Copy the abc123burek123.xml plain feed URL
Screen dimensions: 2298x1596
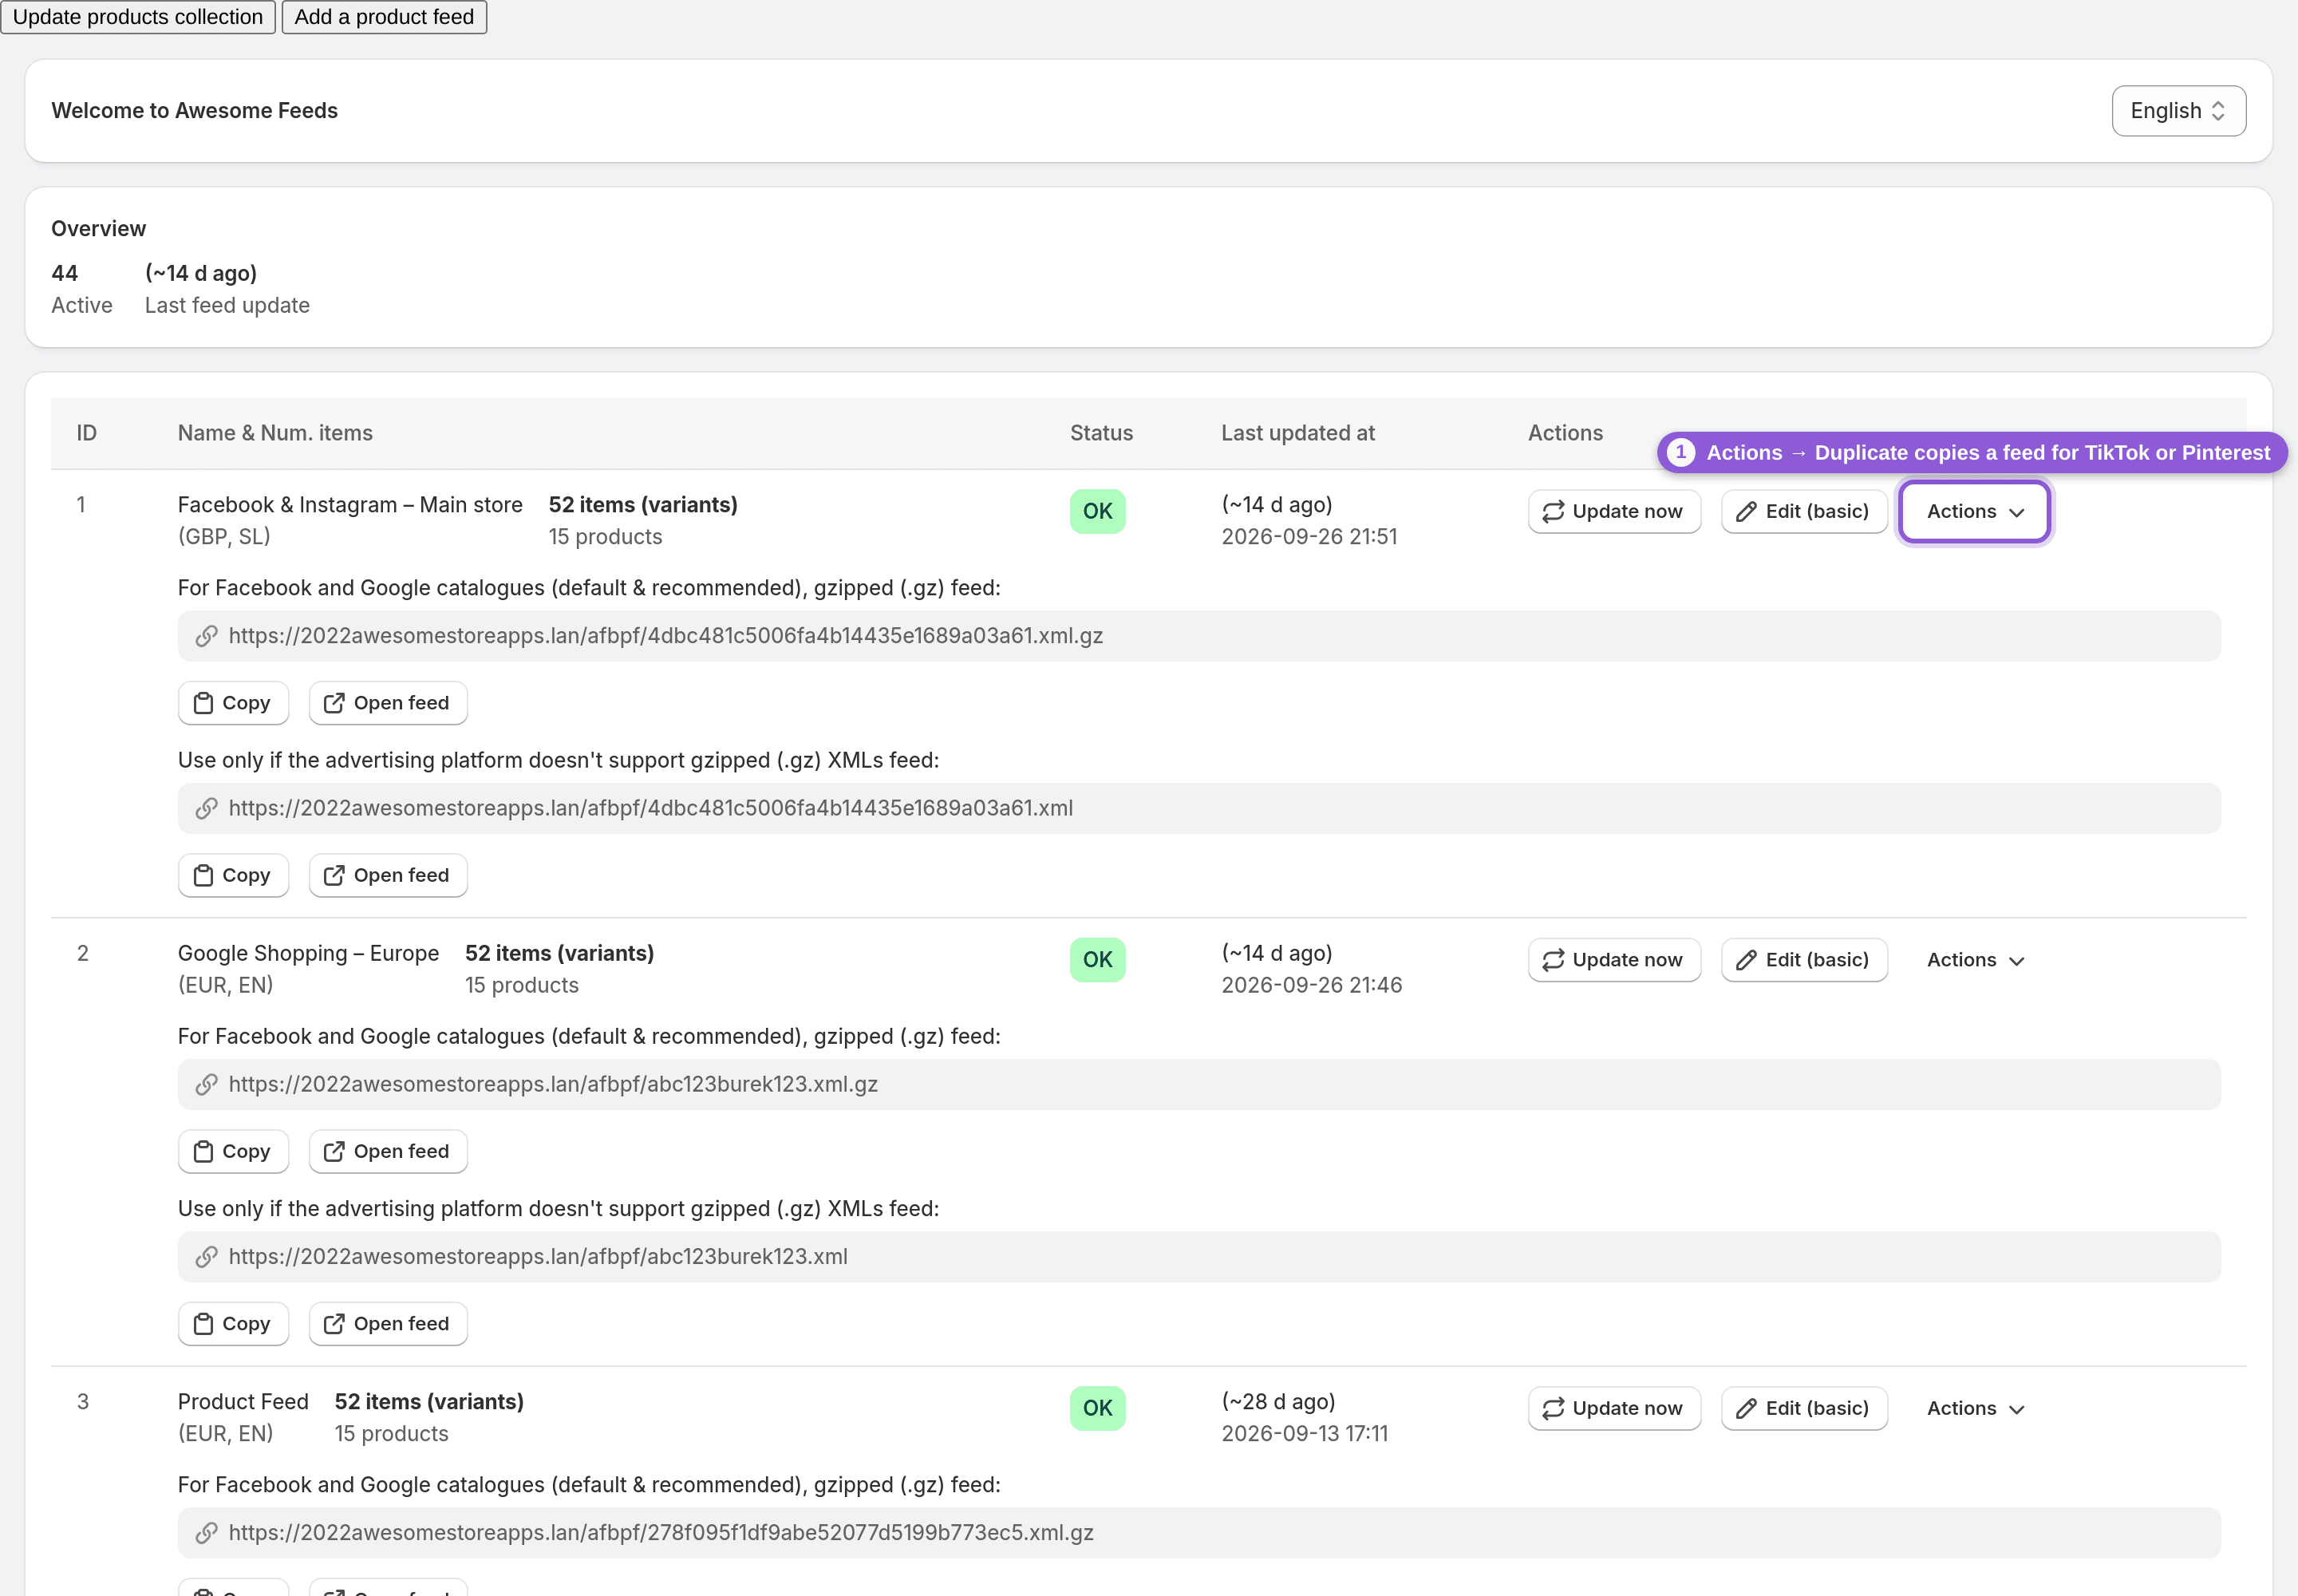(233, 1323)
